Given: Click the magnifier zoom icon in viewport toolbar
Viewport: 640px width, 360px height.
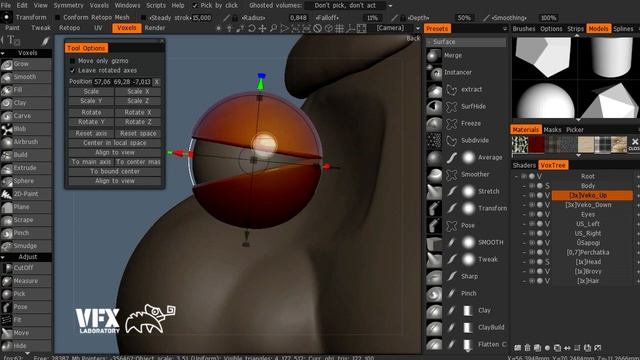Looking at the screenshot, I should pyautogui.click(x=273, y=28).
